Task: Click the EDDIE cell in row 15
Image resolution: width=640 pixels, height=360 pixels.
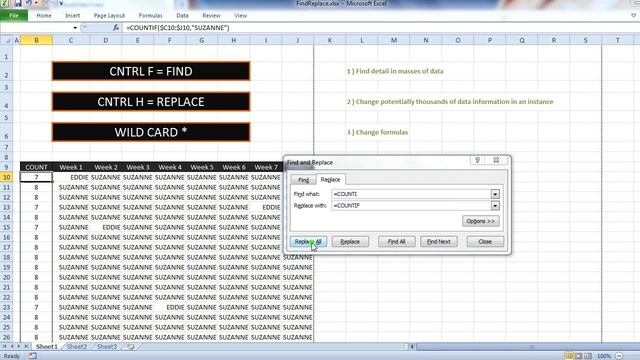Action: coord(106,227)
